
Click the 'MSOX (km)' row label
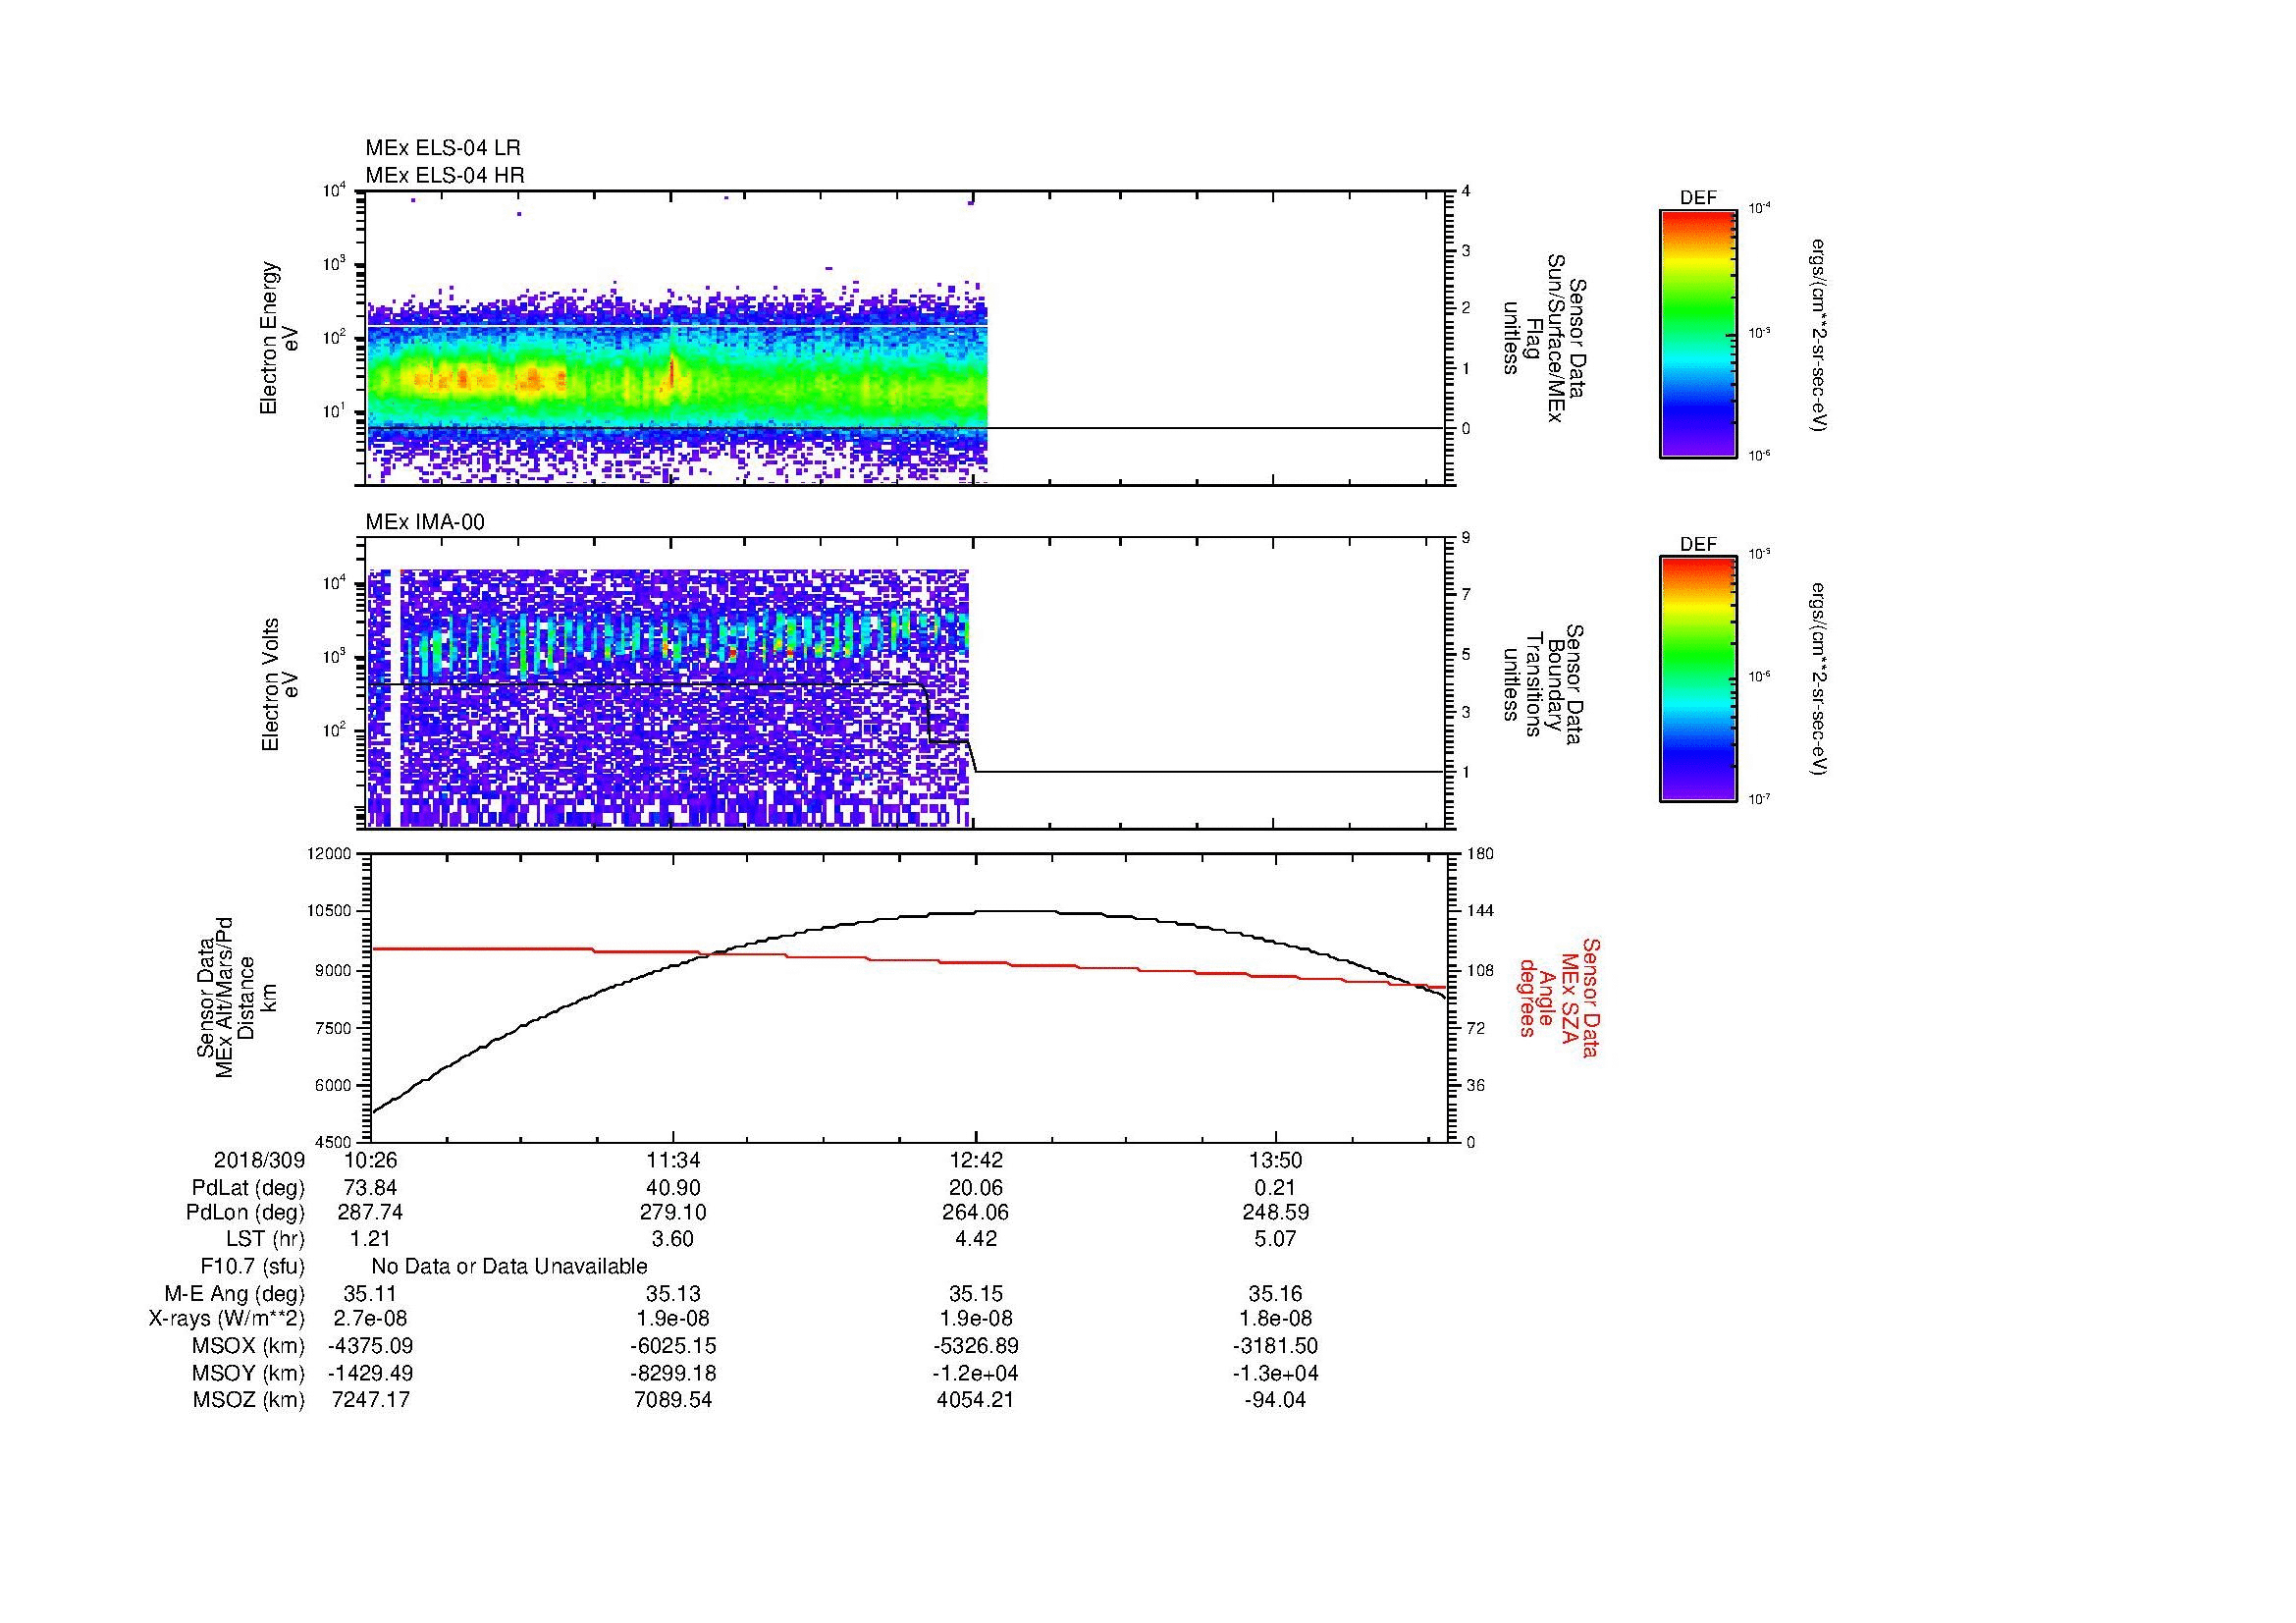[248, 1346]
